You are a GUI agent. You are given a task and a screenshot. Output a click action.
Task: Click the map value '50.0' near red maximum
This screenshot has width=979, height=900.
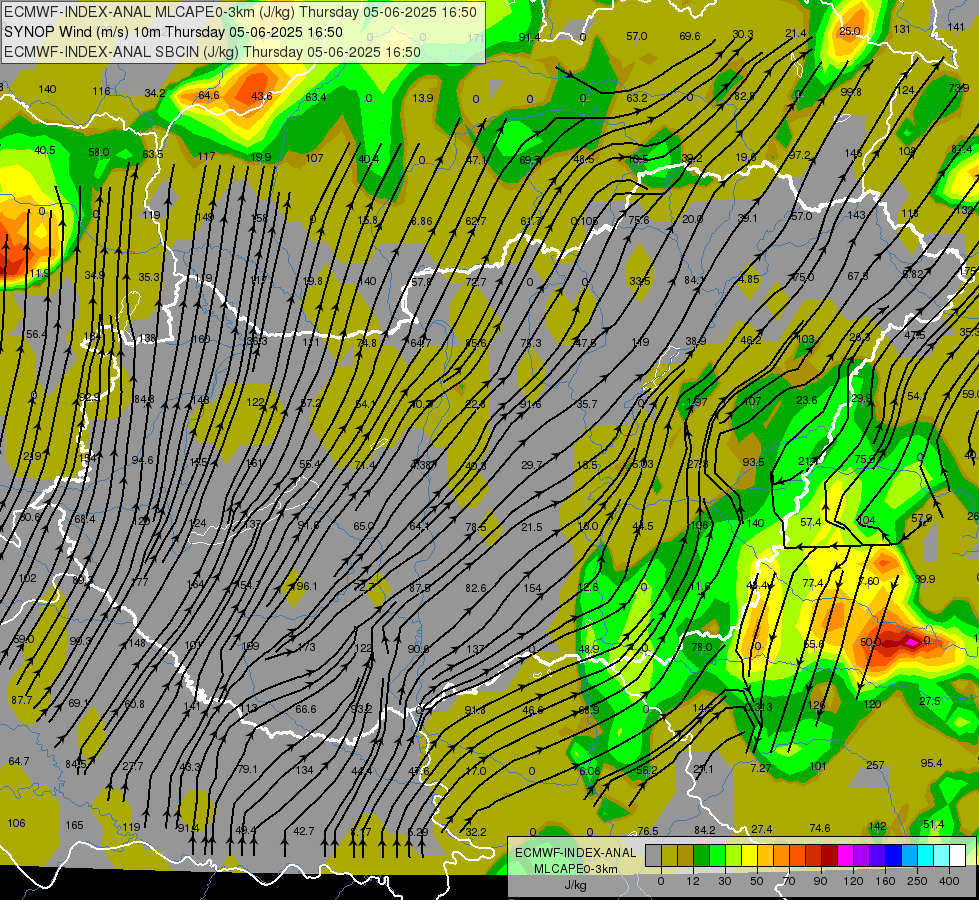click(870, 642)
